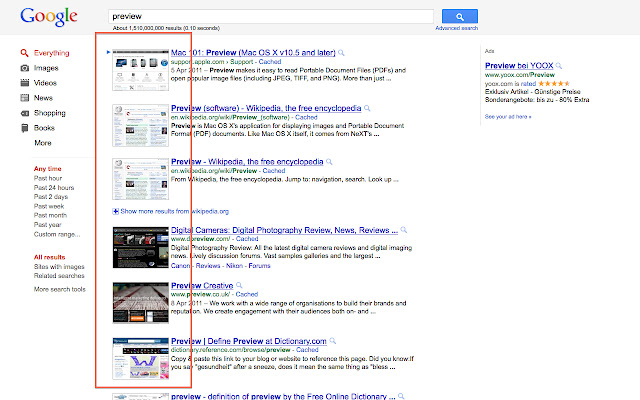
Task: Expand 'More search tools' in sidebar
Action: (x=60, y=289)
